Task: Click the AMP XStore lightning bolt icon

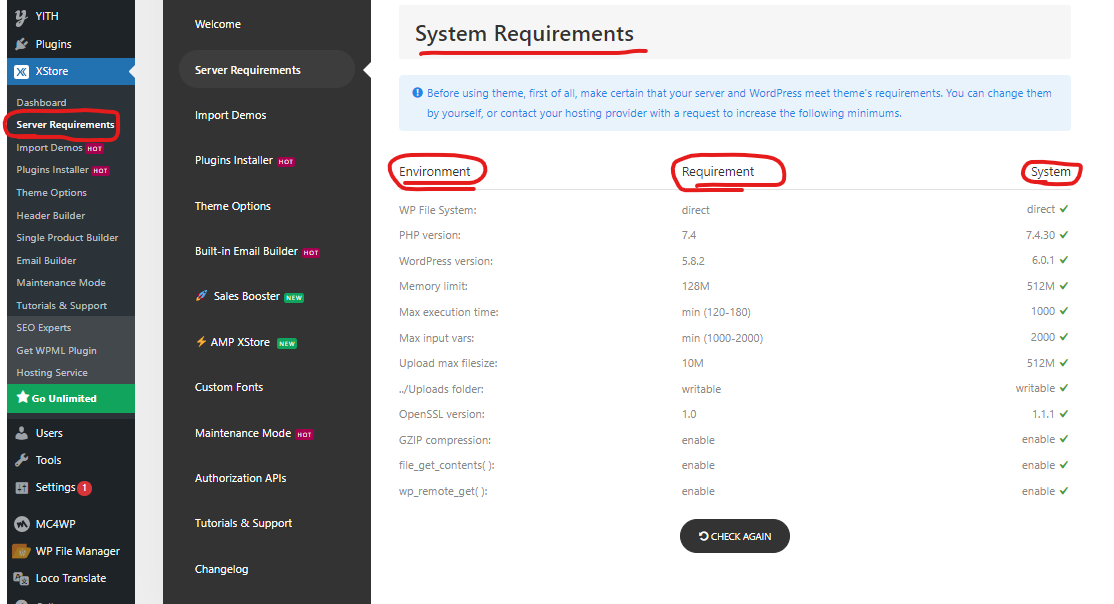Action: click(201, 342)
